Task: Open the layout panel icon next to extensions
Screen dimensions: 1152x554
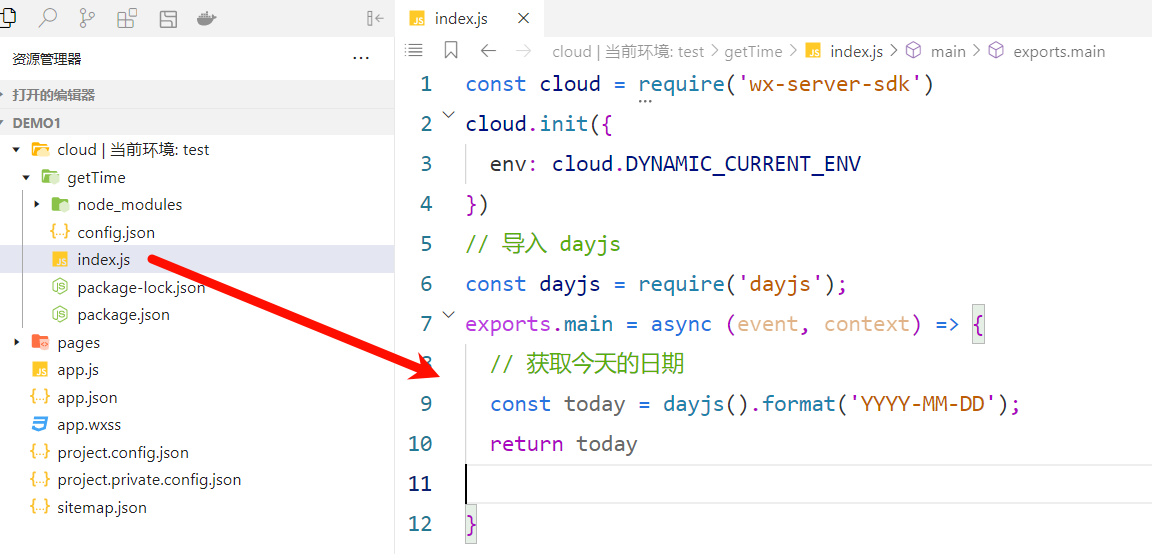Action: coord(168,18)
